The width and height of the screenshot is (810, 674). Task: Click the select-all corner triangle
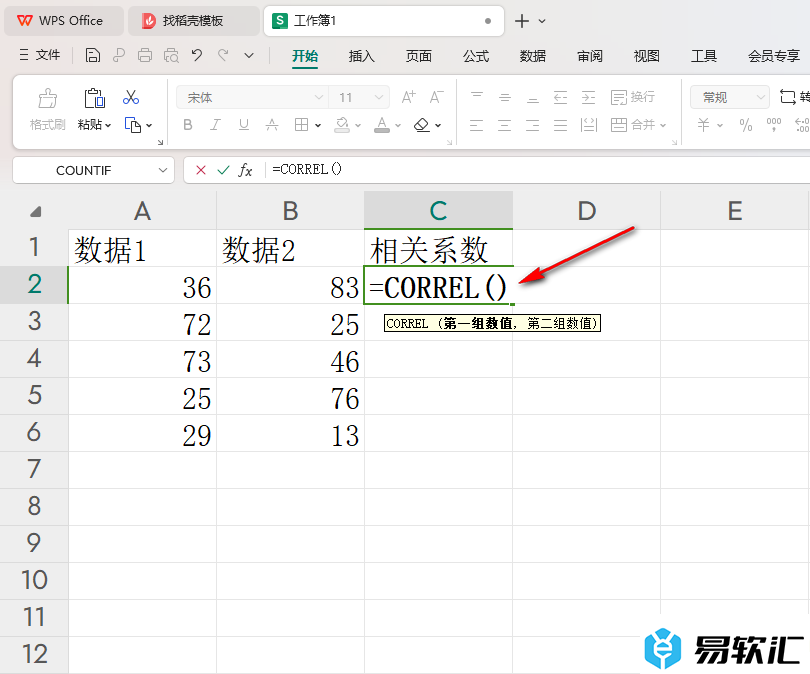pos(35,211)
